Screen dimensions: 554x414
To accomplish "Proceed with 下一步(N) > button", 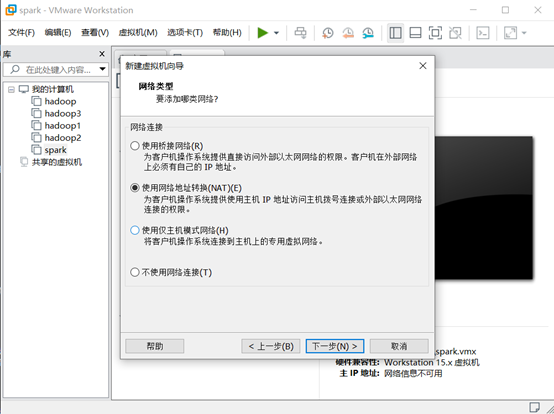I will (335, 346).
